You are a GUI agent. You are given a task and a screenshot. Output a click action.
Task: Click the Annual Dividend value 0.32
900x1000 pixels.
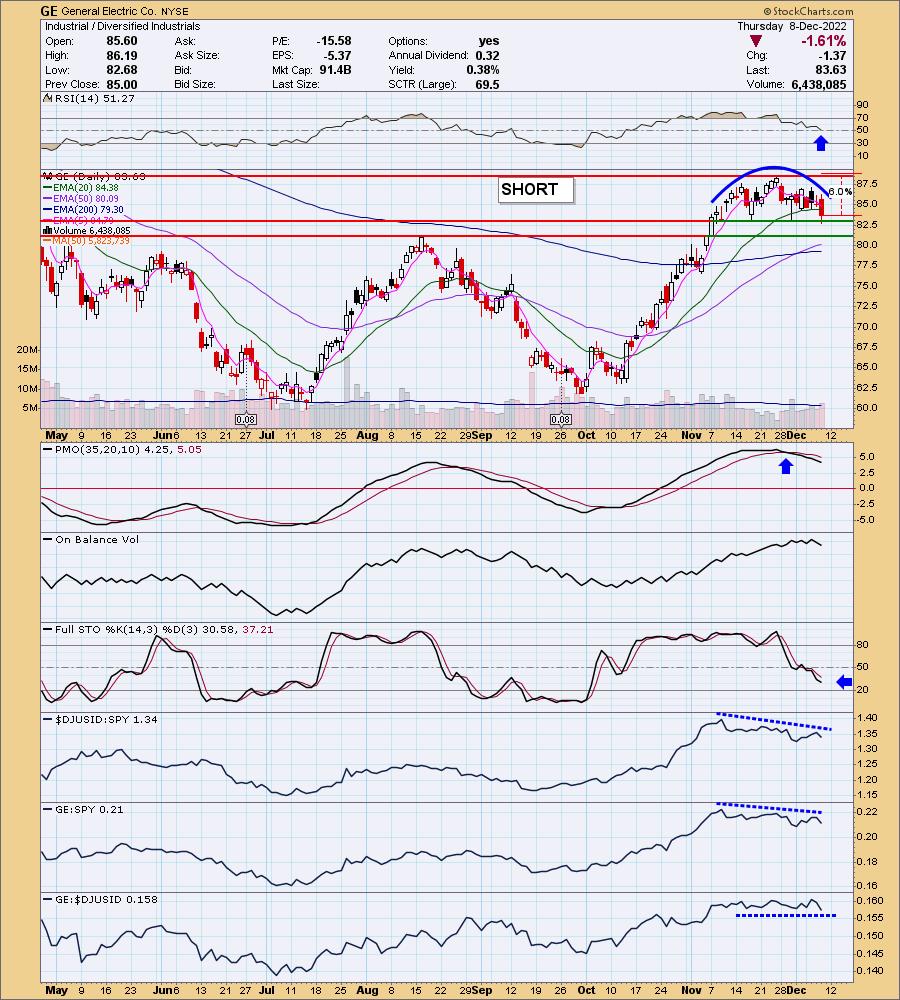(487, 55)
